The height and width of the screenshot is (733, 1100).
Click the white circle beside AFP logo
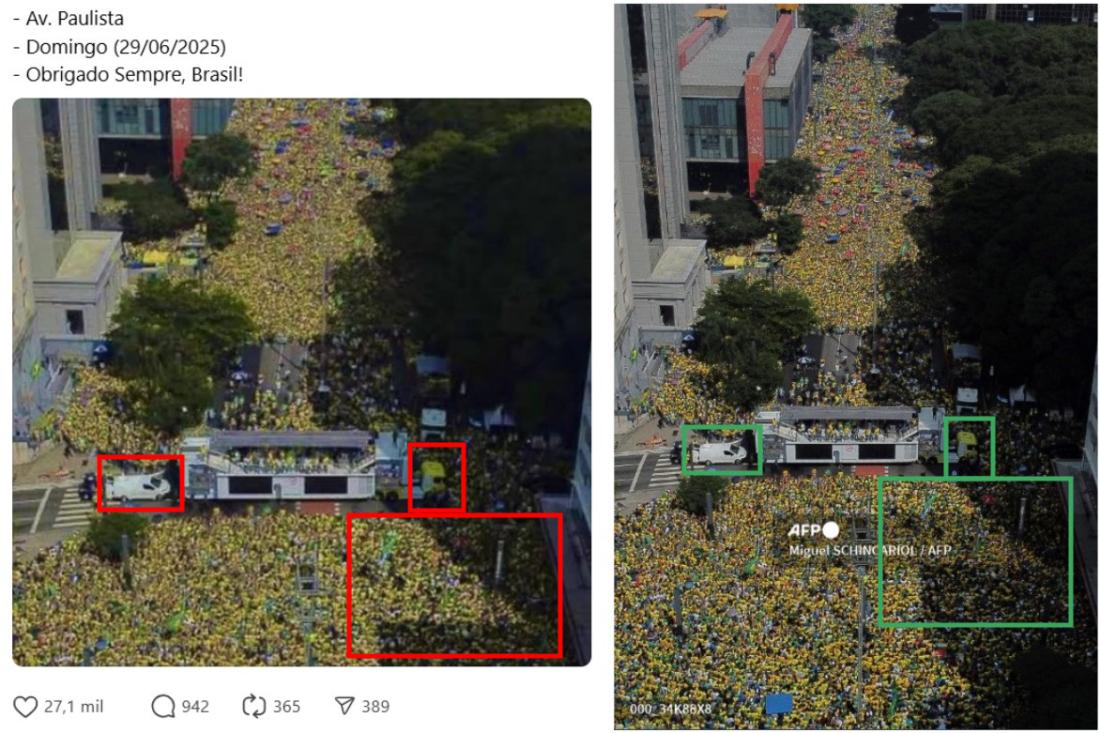(x=831, y=530)
